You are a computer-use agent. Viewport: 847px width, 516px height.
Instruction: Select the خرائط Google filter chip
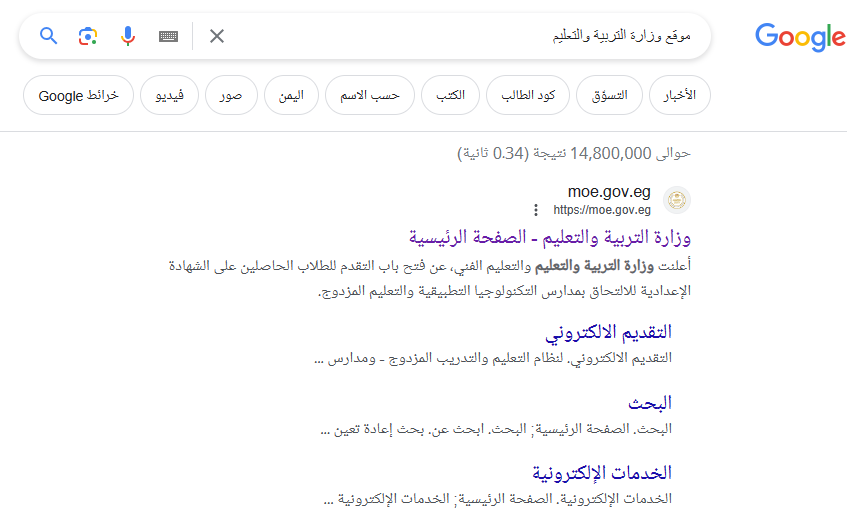[x=78, y=95]
